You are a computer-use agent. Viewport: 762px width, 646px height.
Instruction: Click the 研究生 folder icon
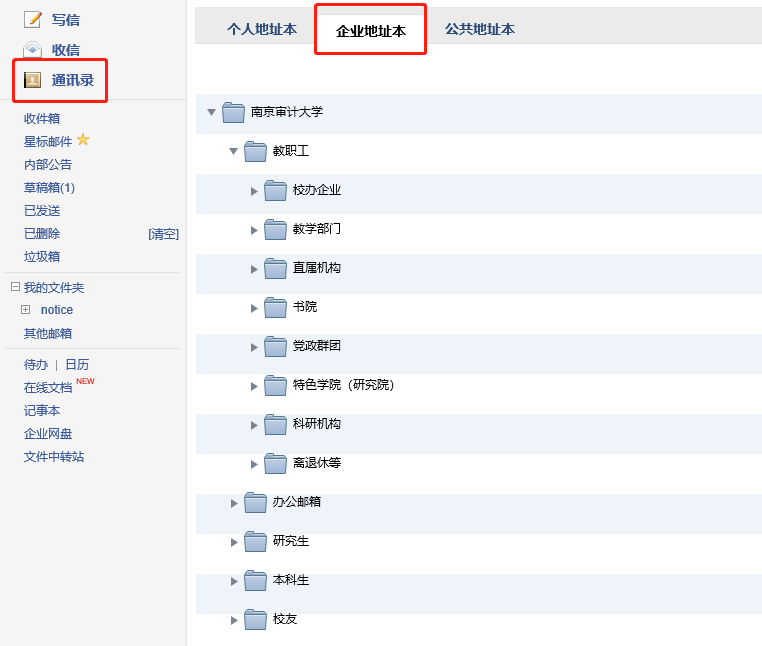point(255,542)
